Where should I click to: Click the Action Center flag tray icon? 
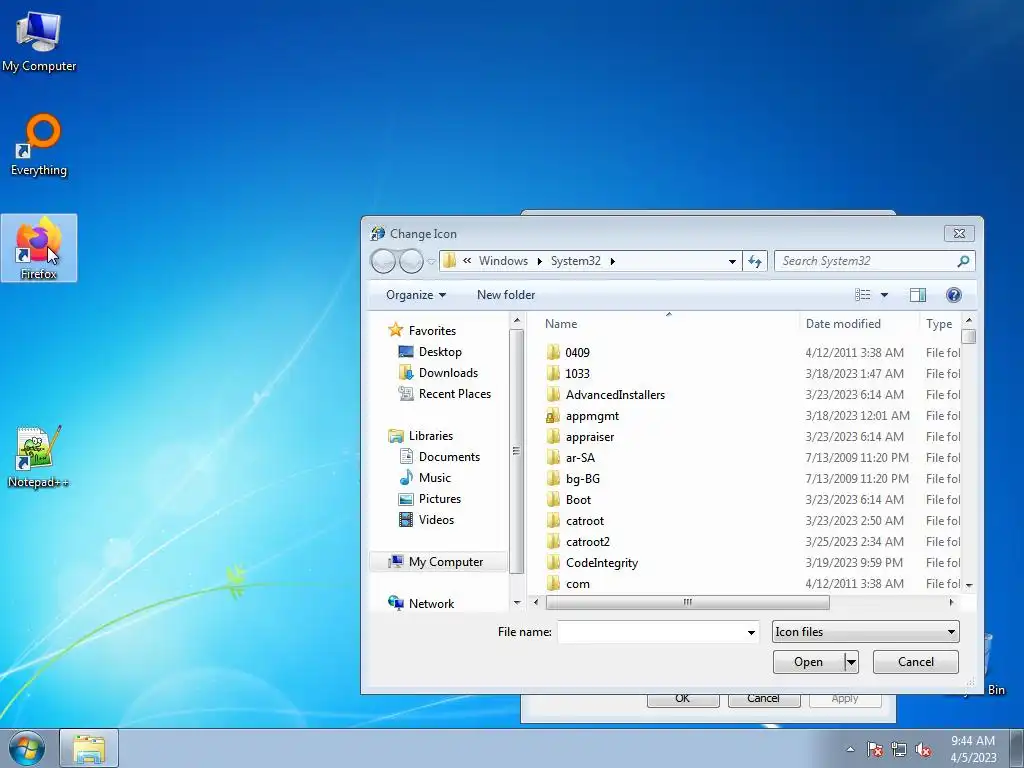[874, 749]
